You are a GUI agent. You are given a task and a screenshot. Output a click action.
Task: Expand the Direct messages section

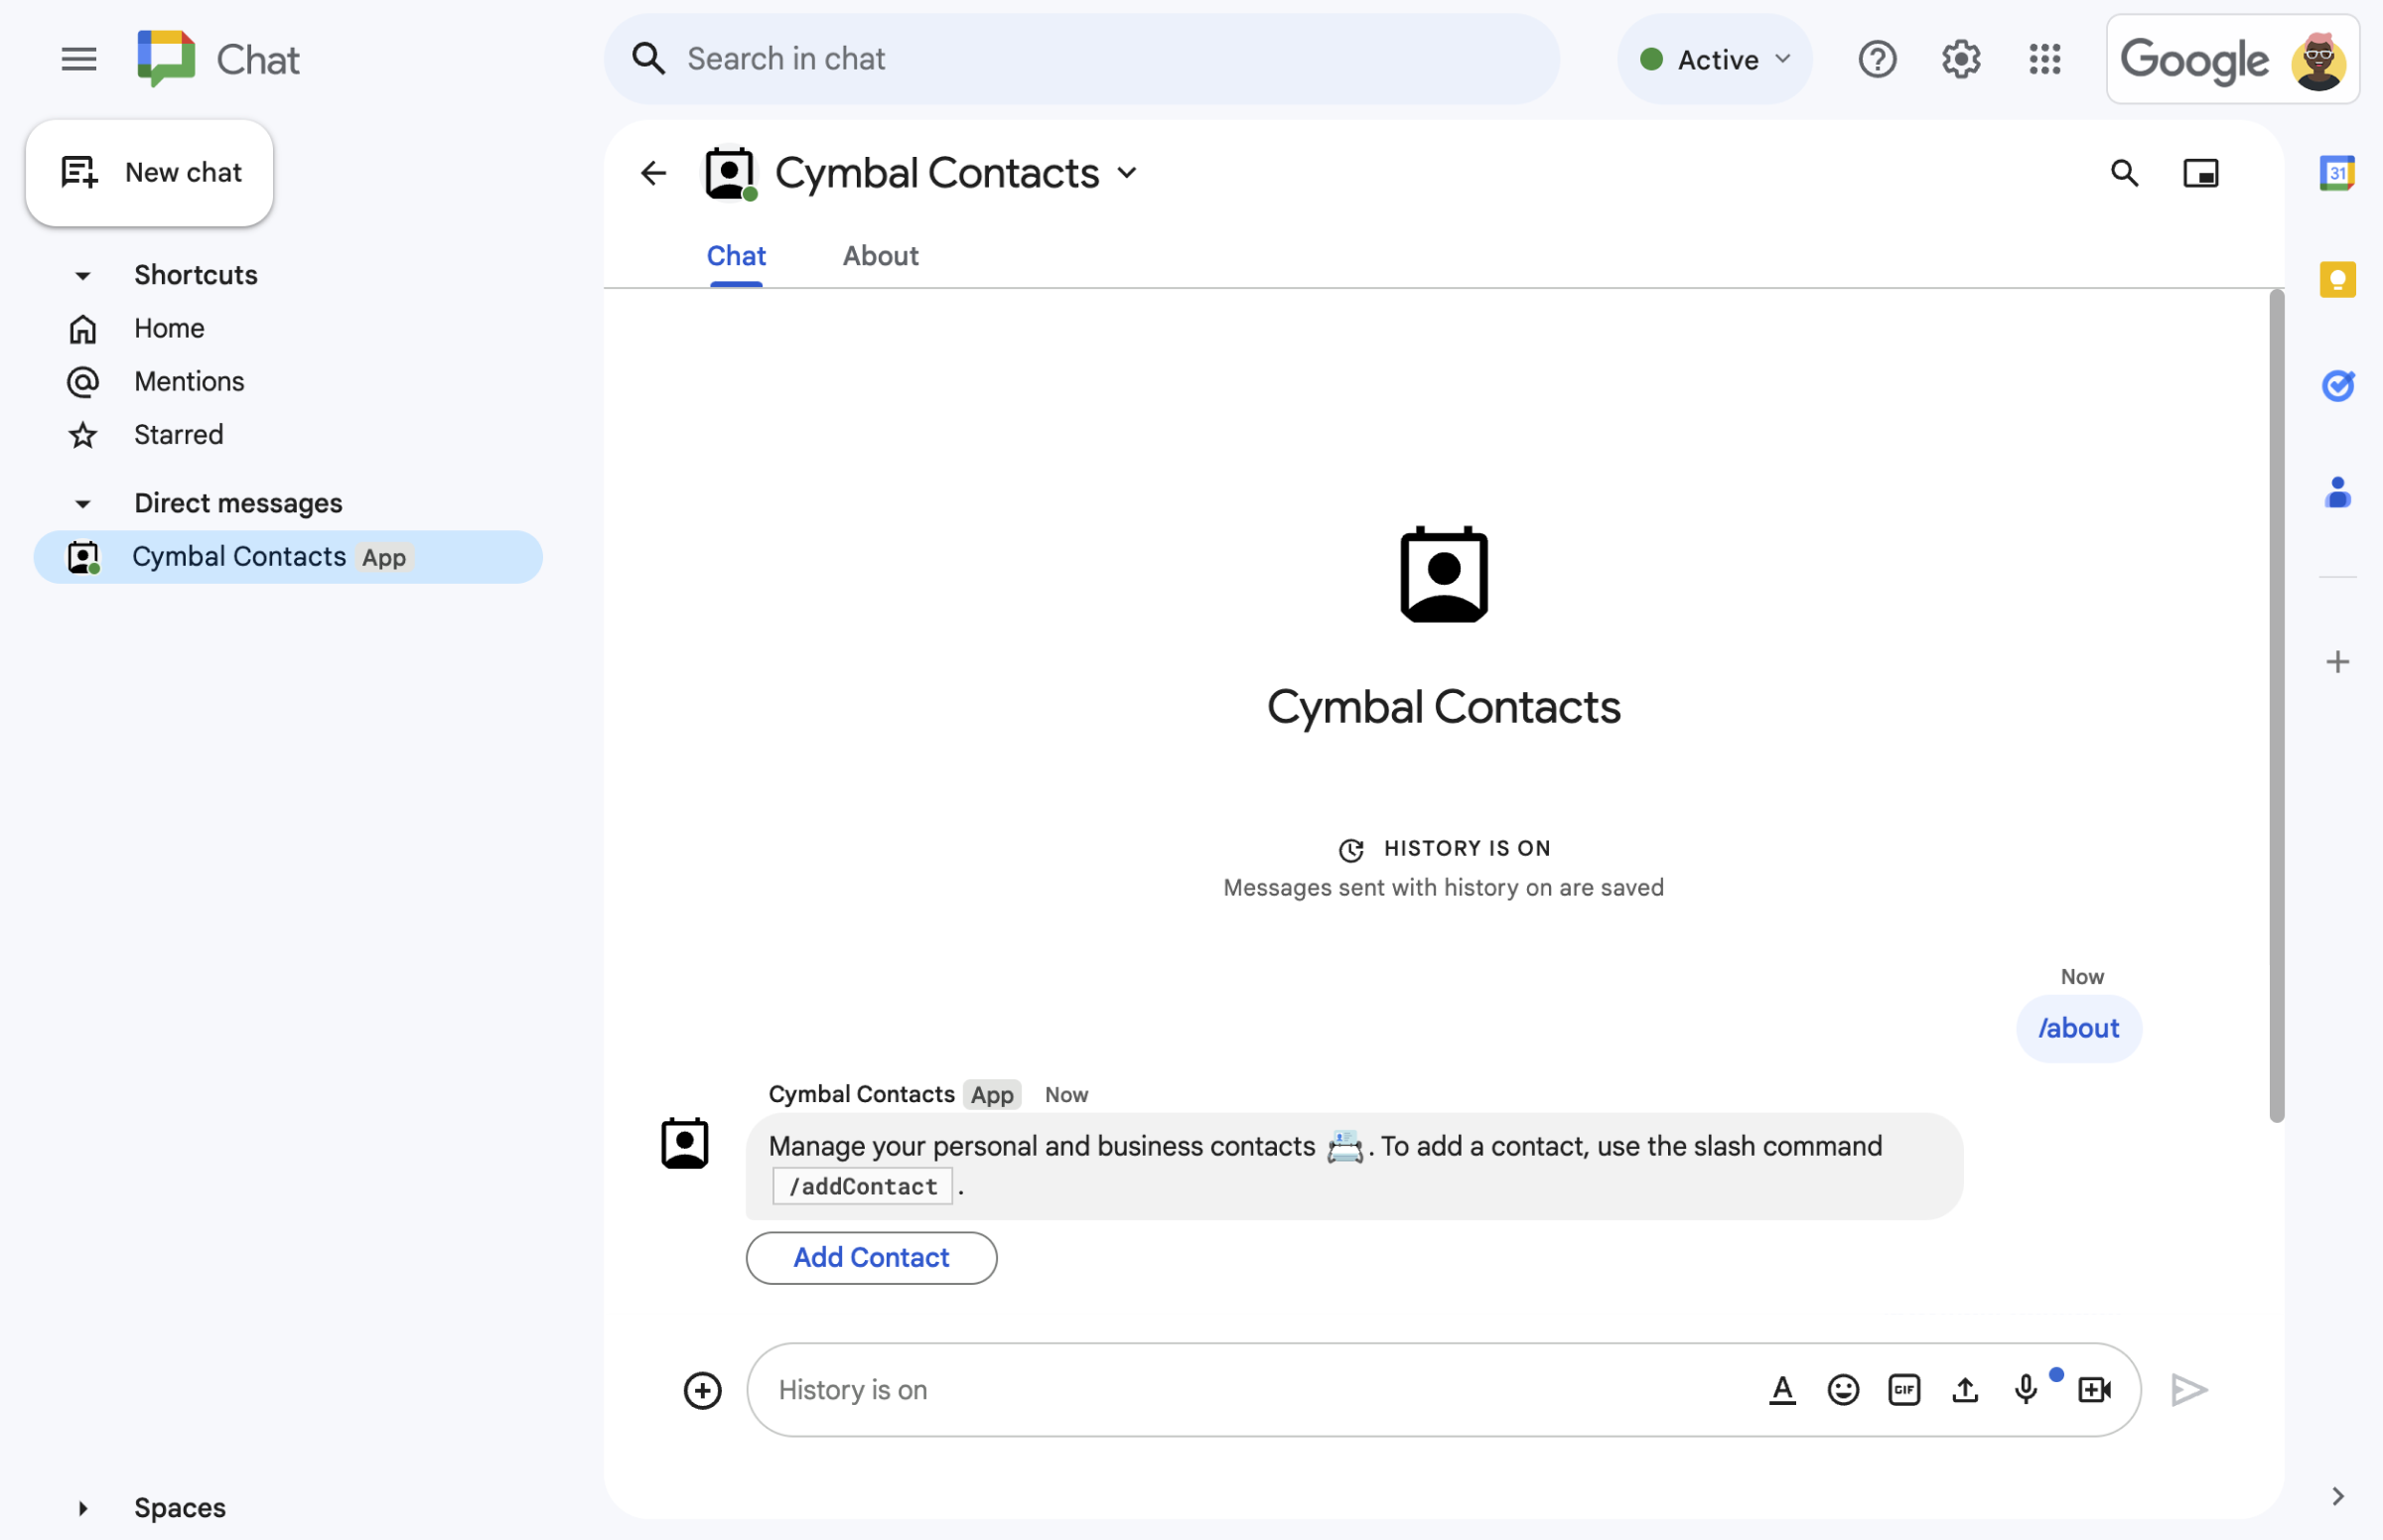pyautogui.click(x=83, y=501)
